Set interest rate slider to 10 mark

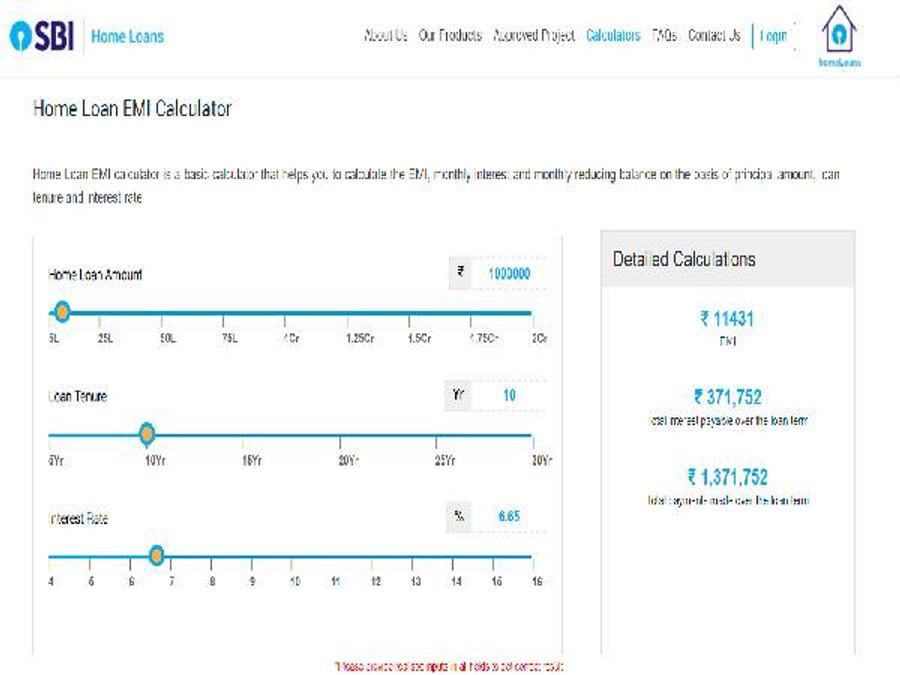coord(292,557)
